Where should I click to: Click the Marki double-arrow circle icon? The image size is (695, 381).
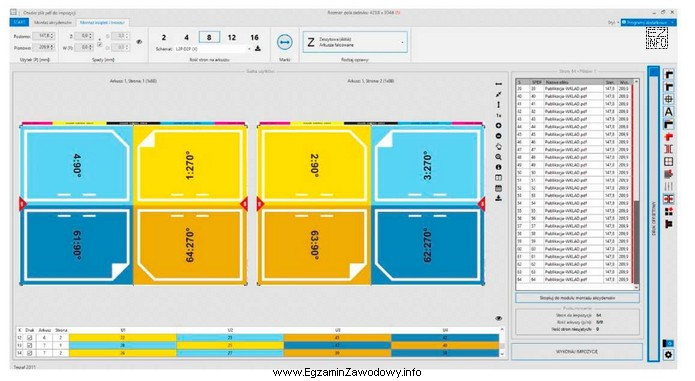coord(285,42)
